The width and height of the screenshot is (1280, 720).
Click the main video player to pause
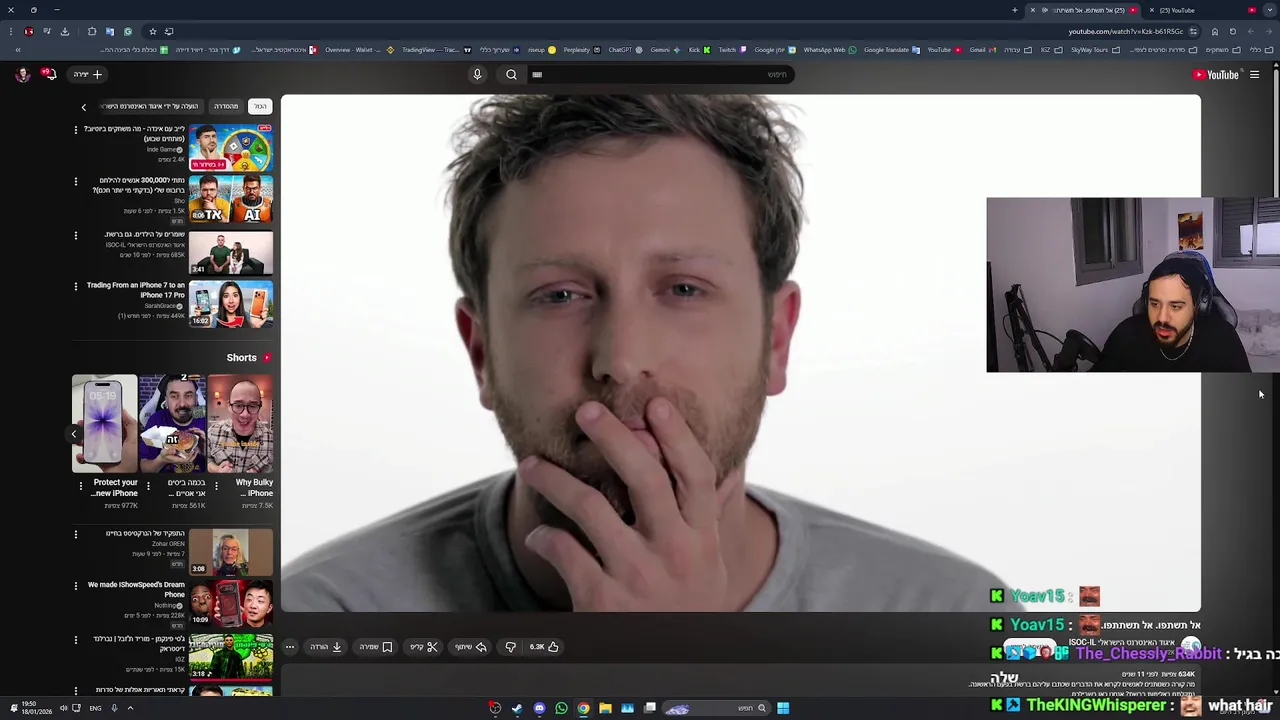click(x=740, y=352)
